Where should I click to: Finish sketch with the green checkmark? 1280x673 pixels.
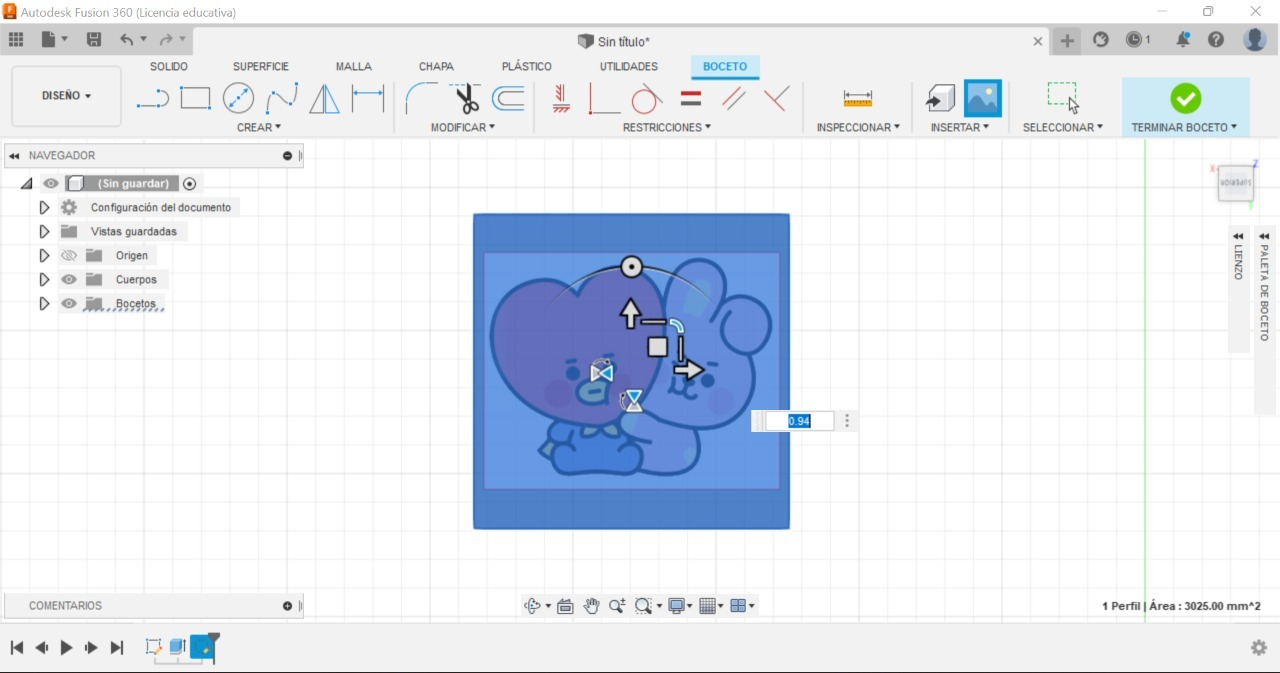pos(1186,98)
